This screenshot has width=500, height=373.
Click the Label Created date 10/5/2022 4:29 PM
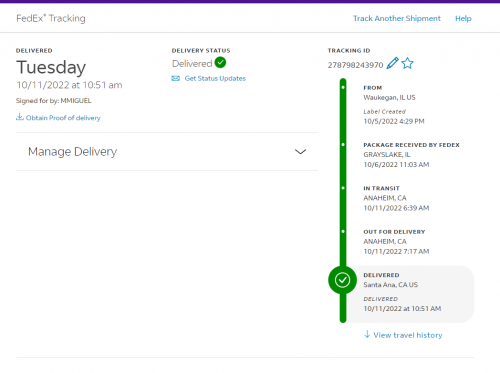pyautogui.click(x=394, y=121)
